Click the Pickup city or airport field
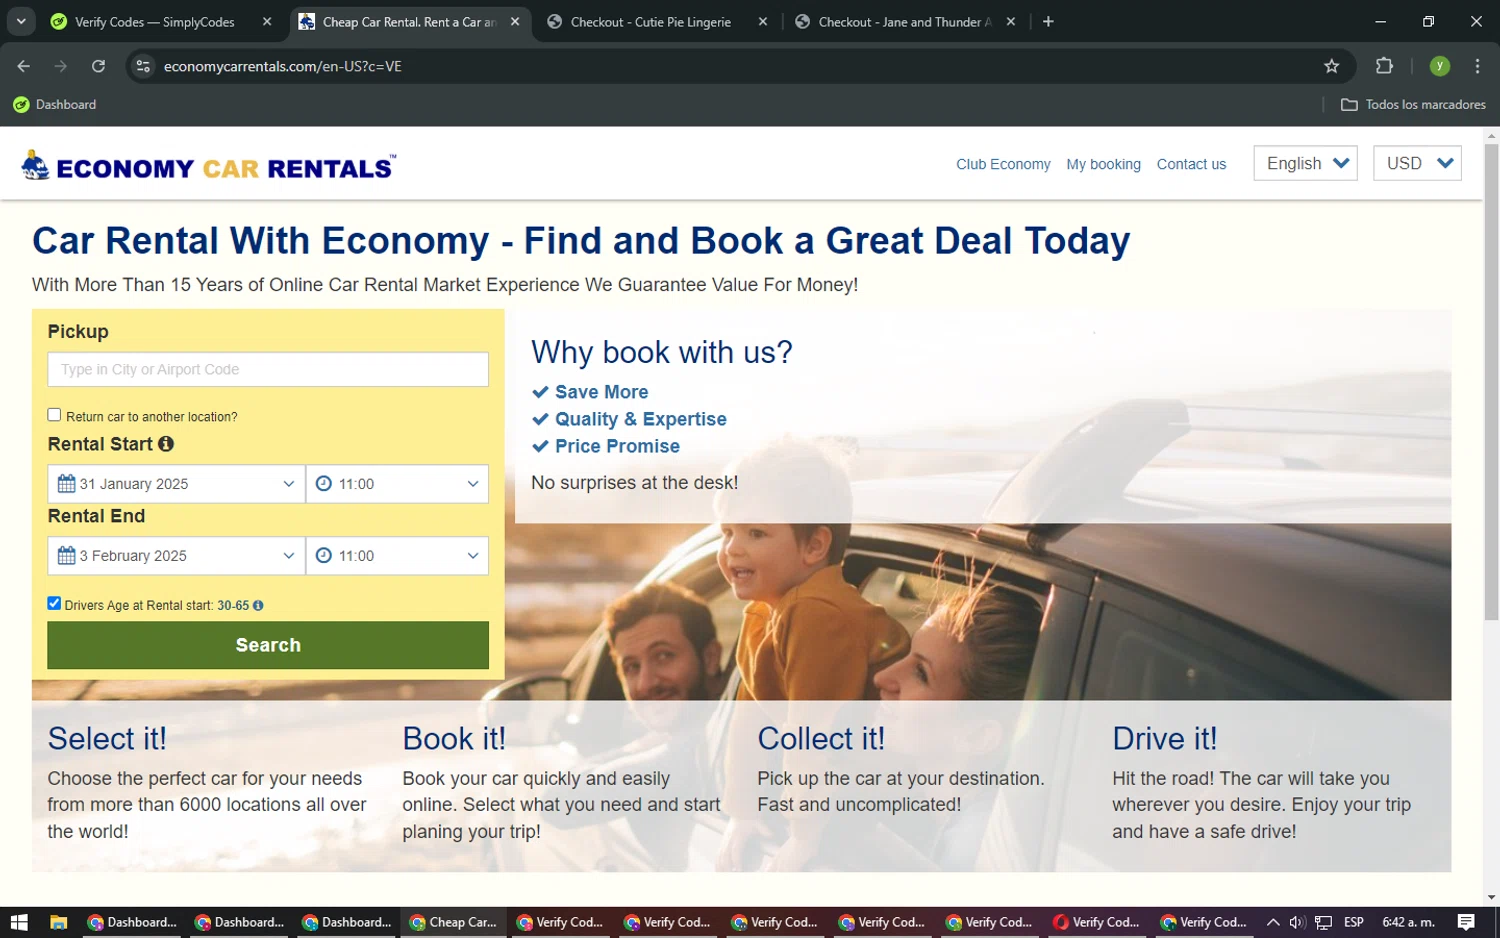The image size is (1500, 938). click(x=268, y=369)
